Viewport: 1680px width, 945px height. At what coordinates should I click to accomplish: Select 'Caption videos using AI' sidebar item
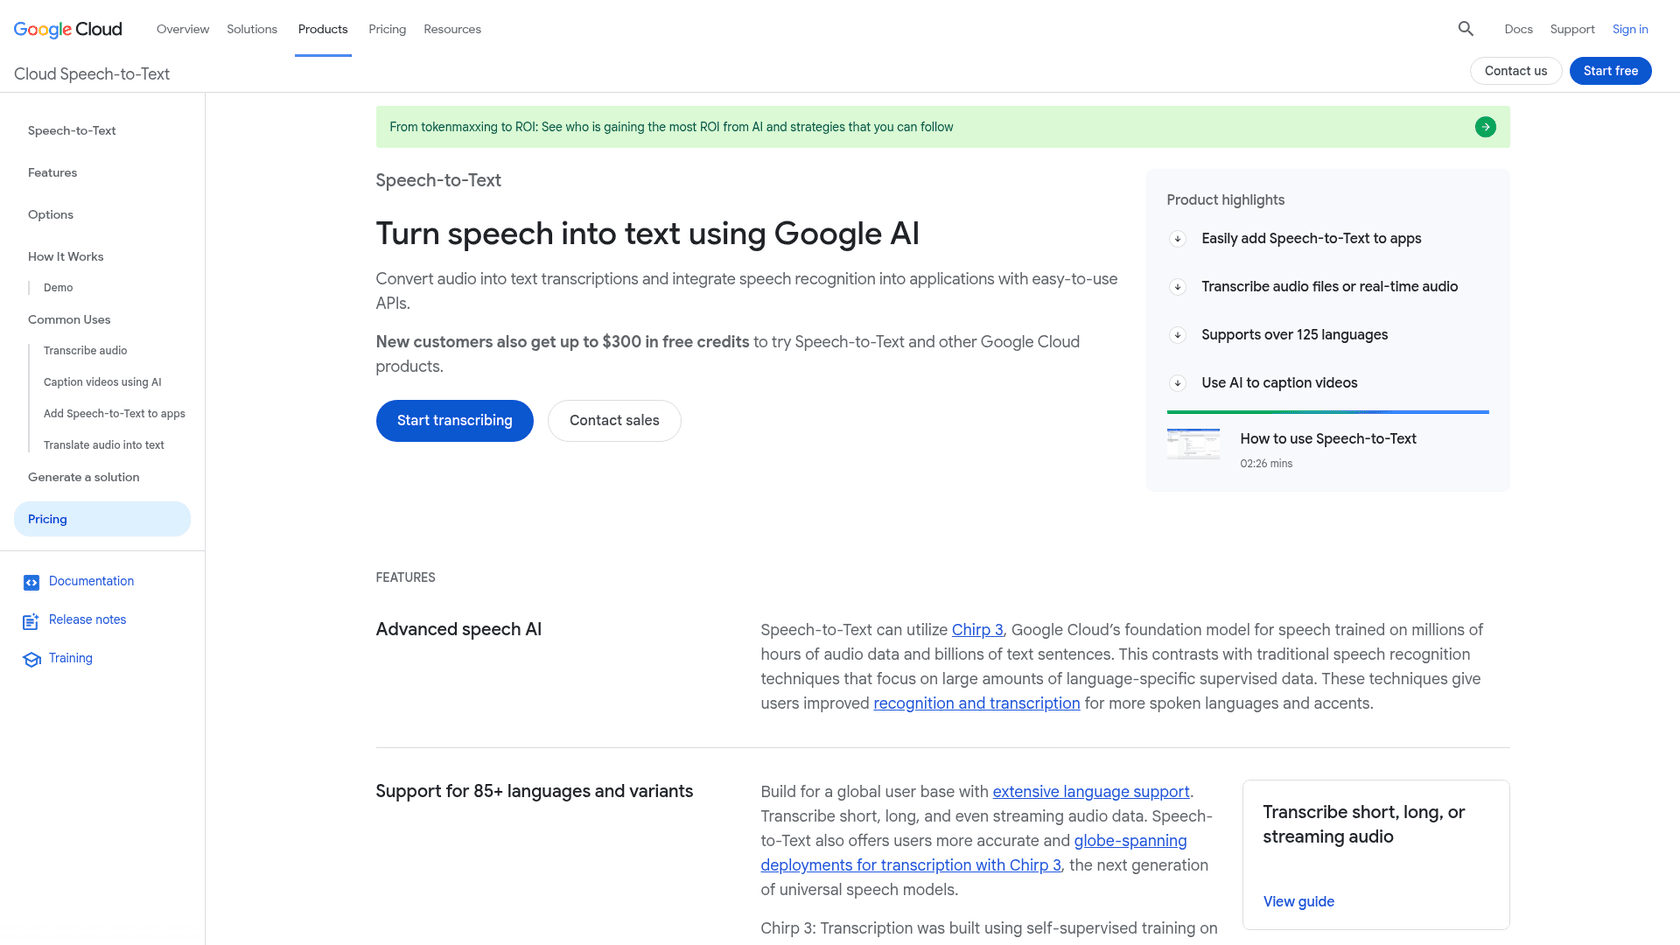(x=102, y=382)
